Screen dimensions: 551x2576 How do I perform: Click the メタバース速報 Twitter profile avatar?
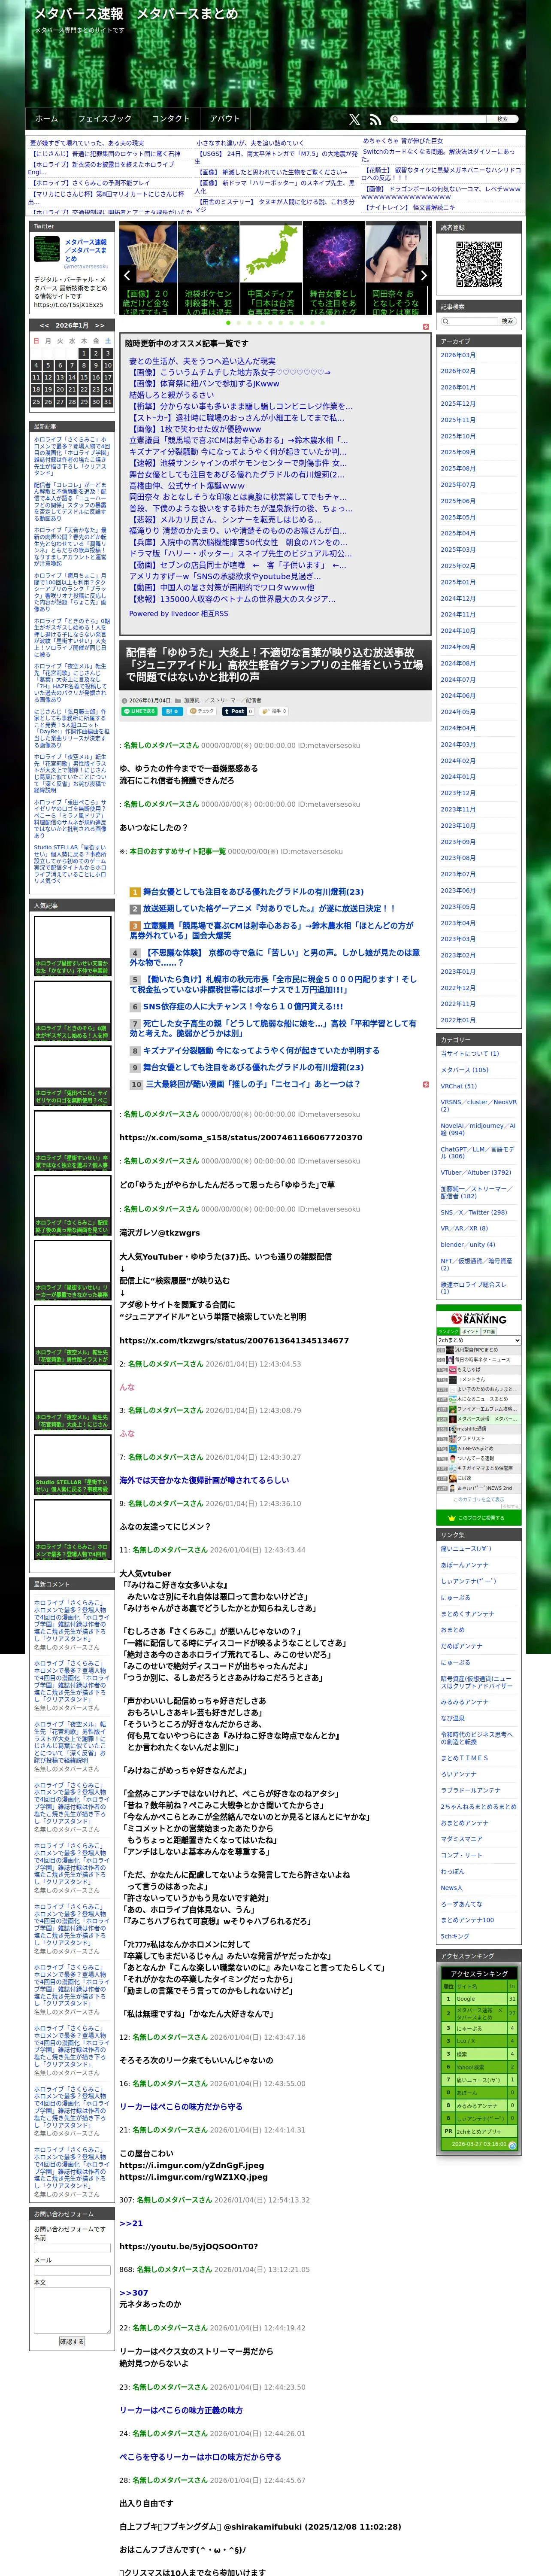[47, 250]
